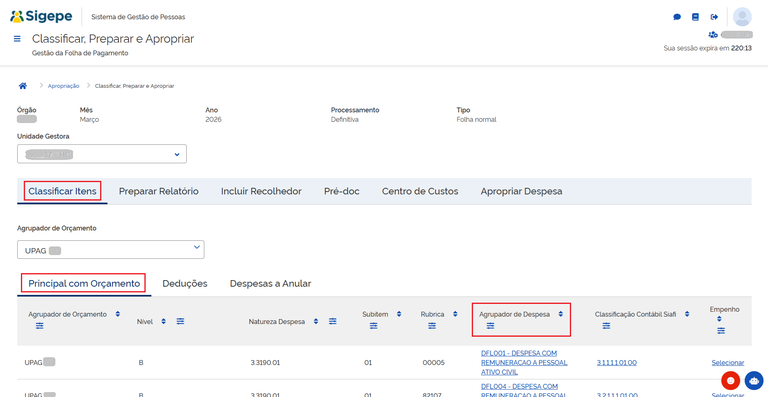This screenshot has width=768, height=397.
Task: Click the Ano value 2026
Action: (x=213, y=119)
